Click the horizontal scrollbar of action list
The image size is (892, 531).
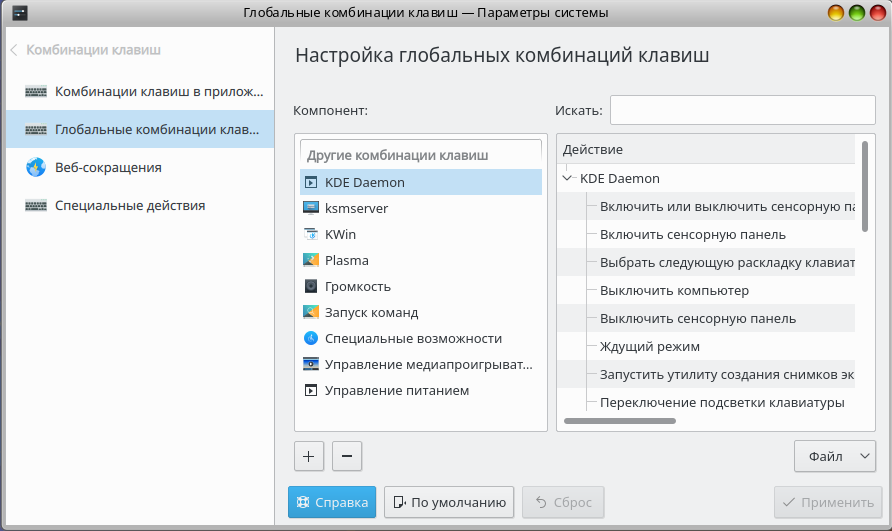pyautogui.click(x=620, y=421)
